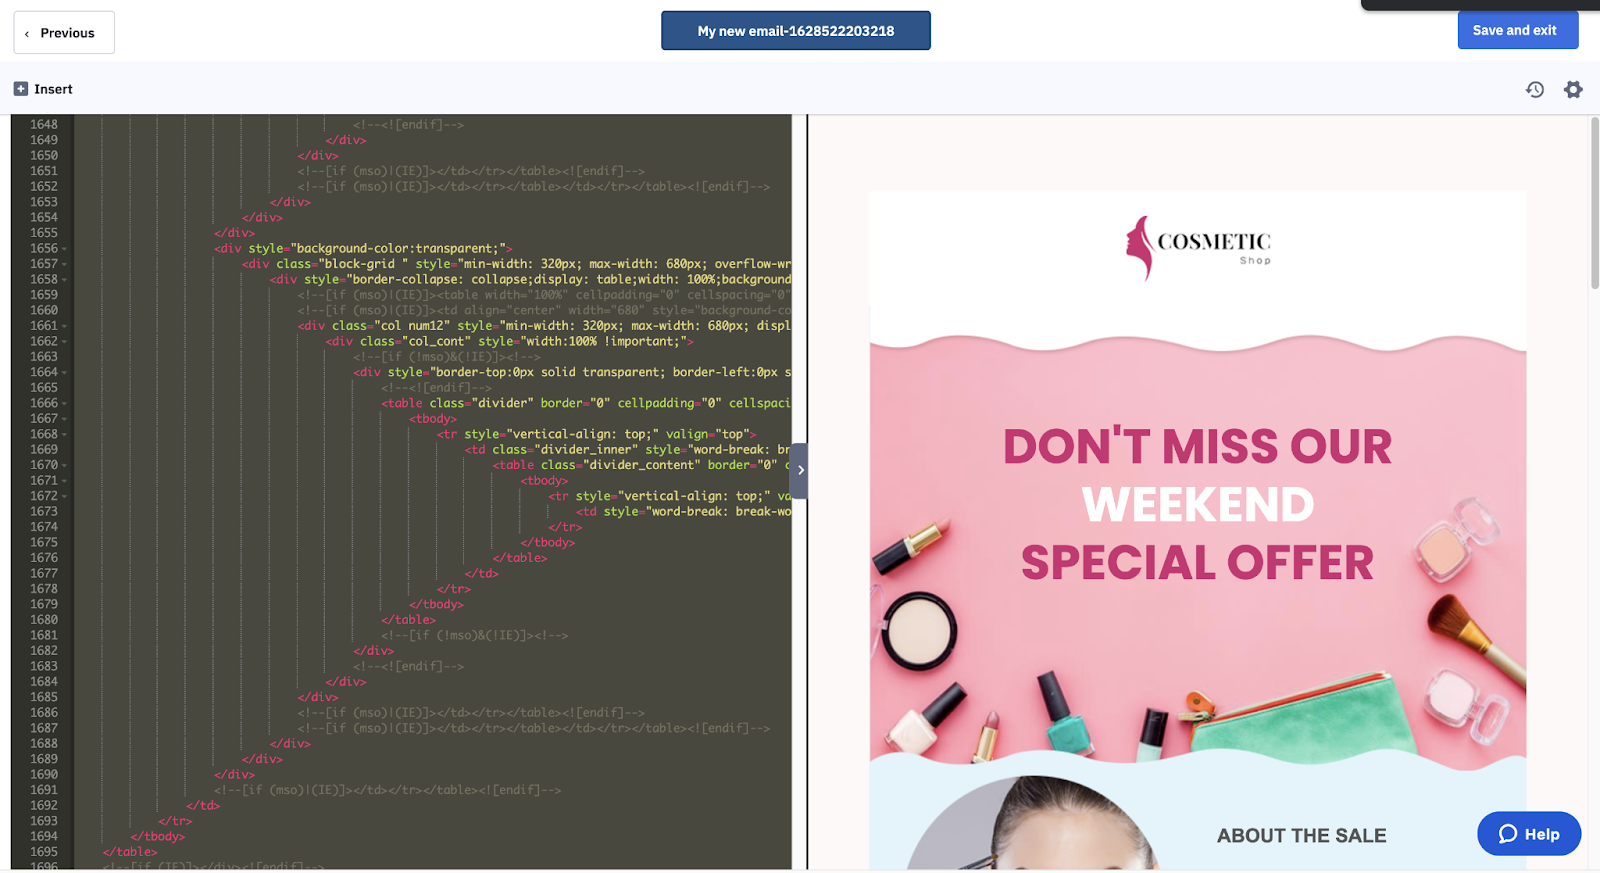Place cursor on line 1694 closing tbody tag
This screenshot has width=1600, height=873.
pos(158,836)
